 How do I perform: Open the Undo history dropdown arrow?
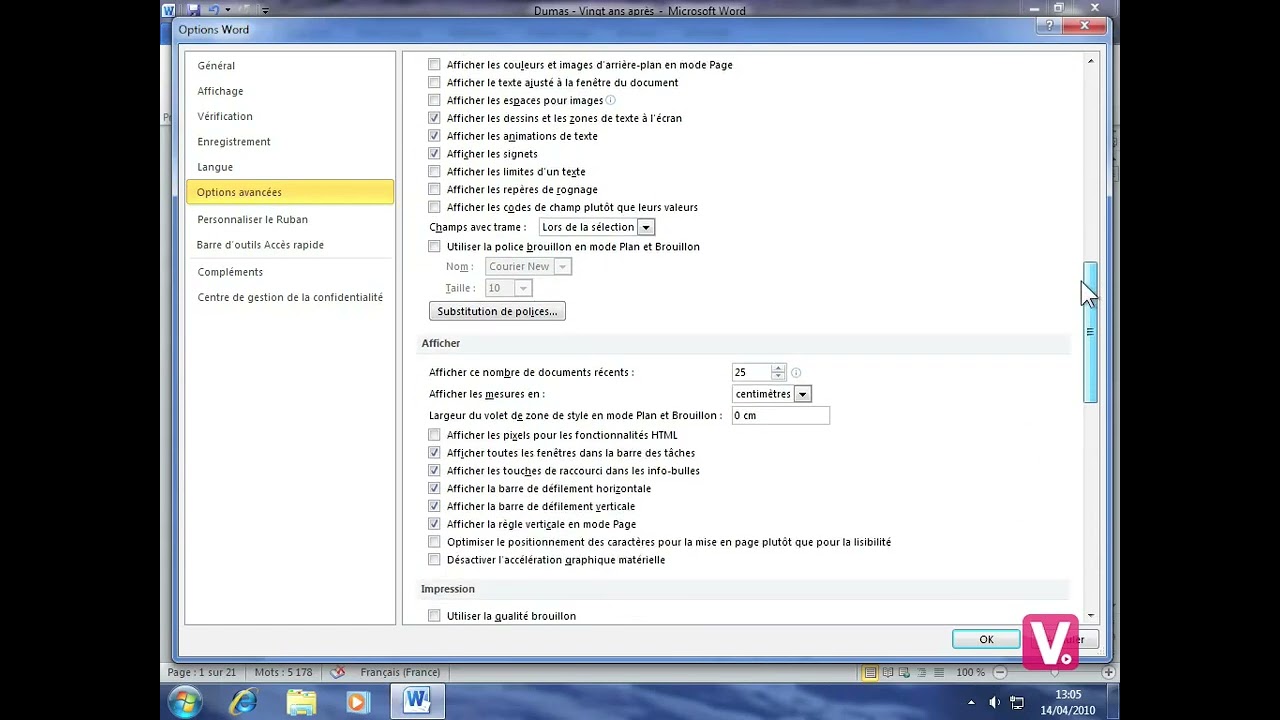(x=227, y=11)
